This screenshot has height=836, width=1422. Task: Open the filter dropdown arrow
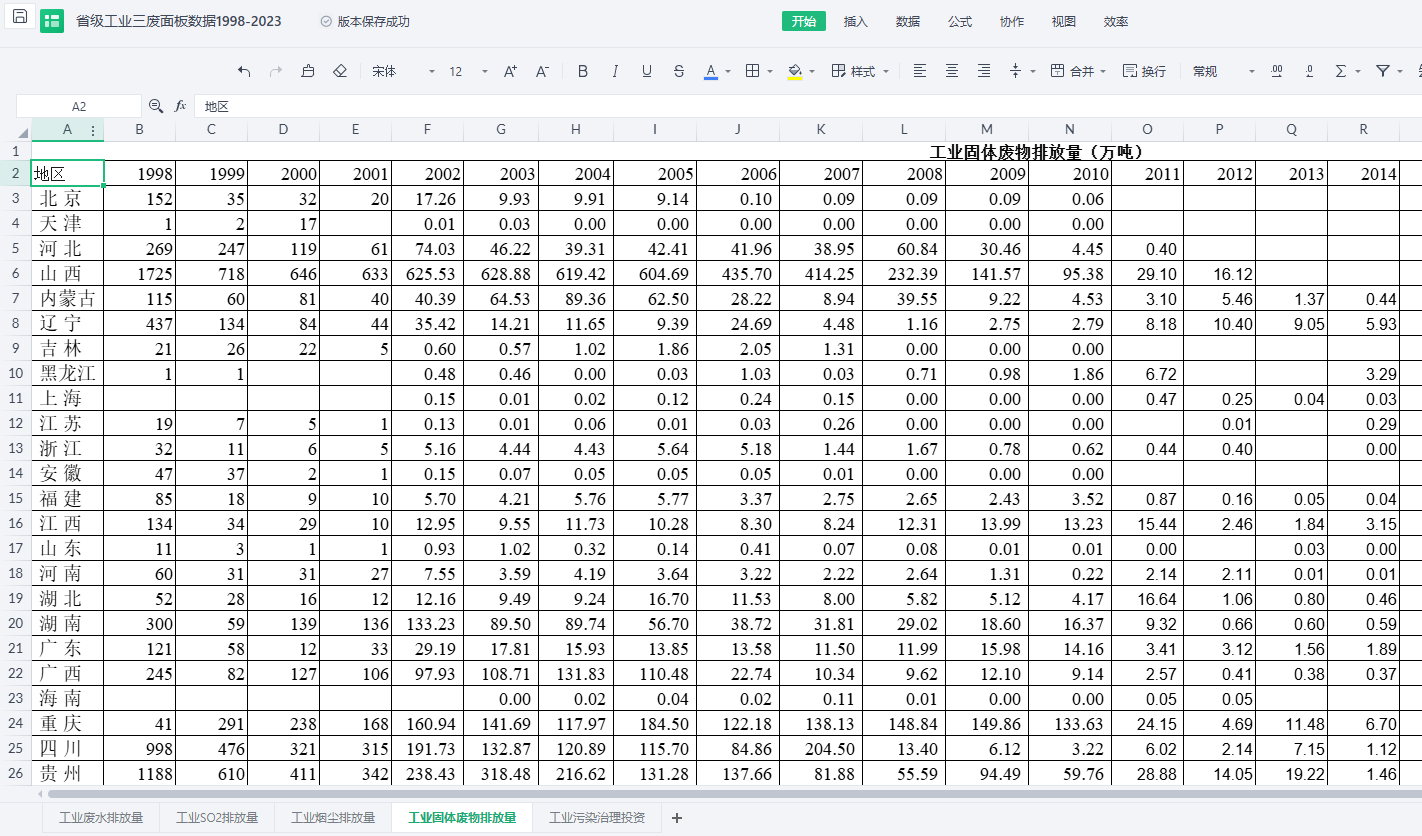click(x=1400, y=72)
